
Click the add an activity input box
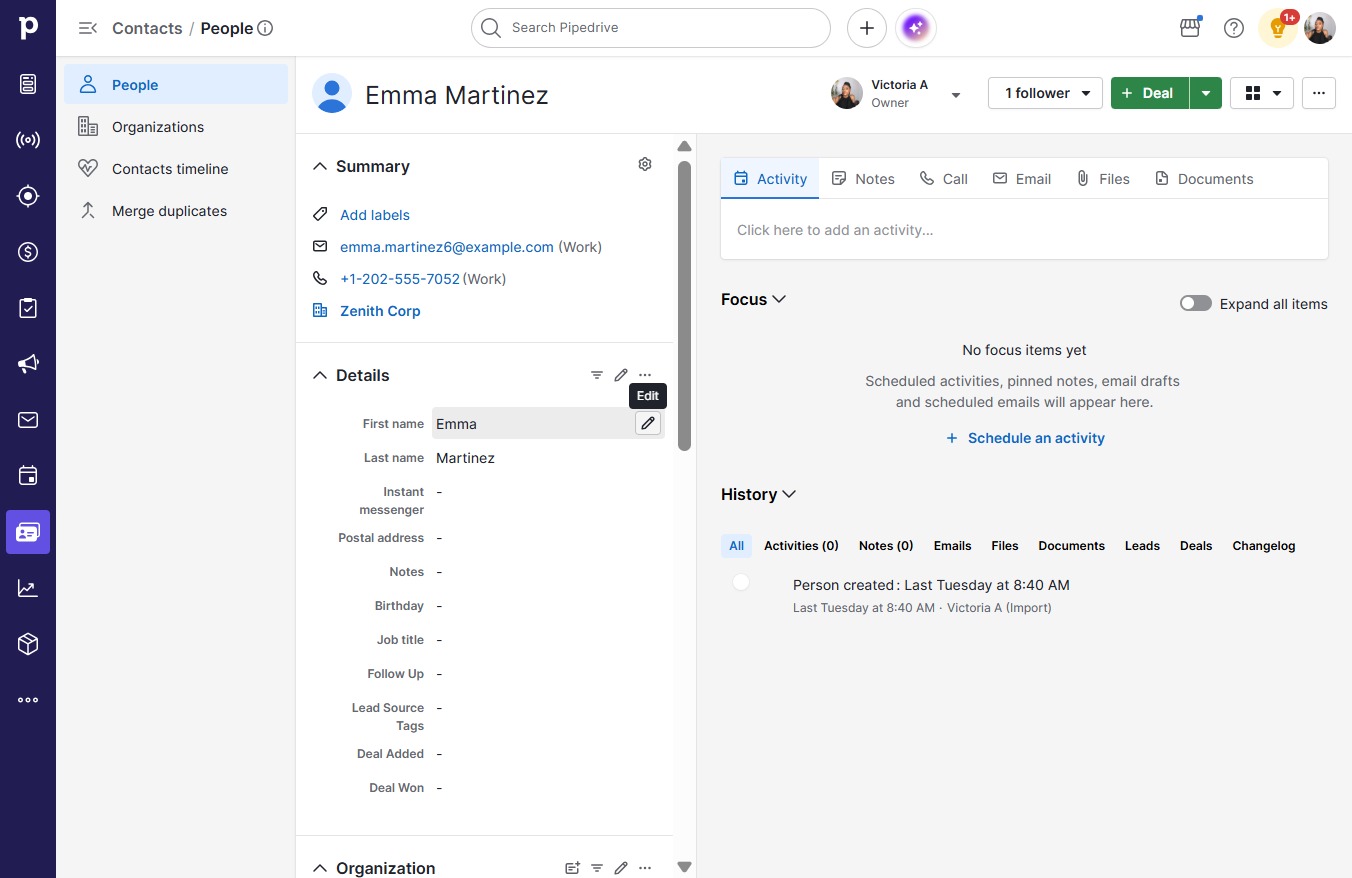[x=1025, y=230]
